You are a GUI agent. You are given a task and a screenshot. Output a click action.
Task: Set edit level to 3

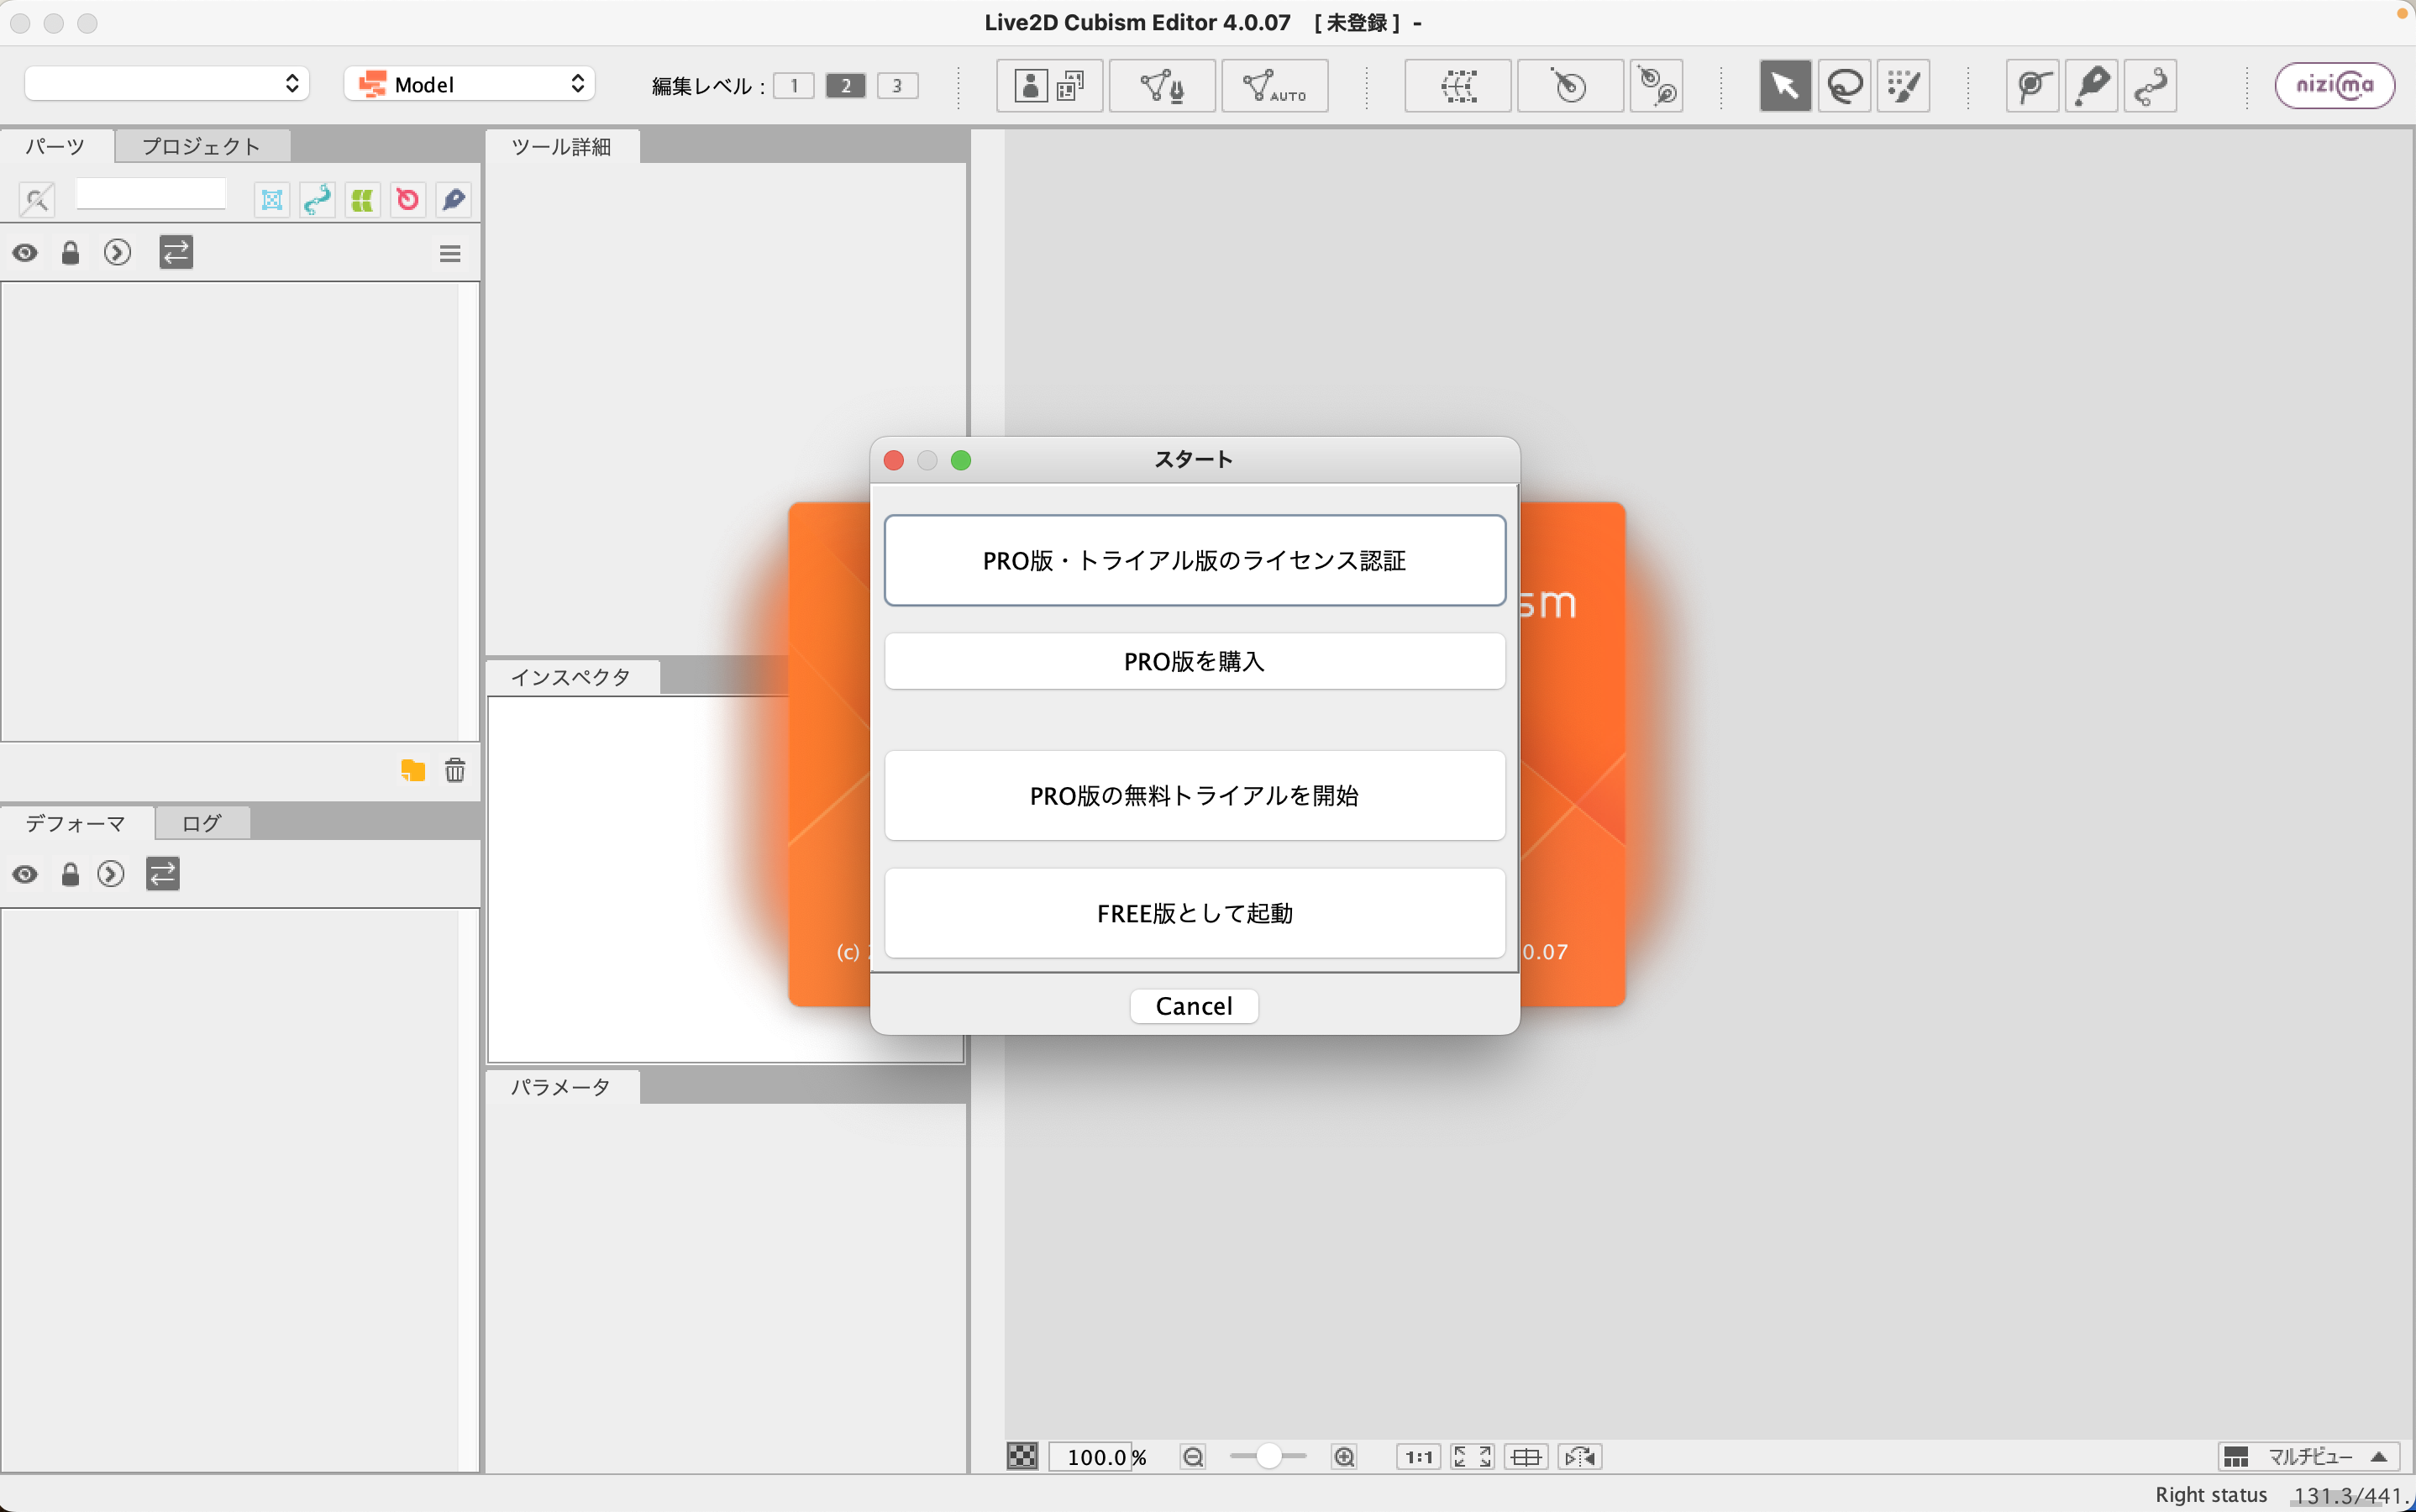pyautogui.click(x=897, y=85)
